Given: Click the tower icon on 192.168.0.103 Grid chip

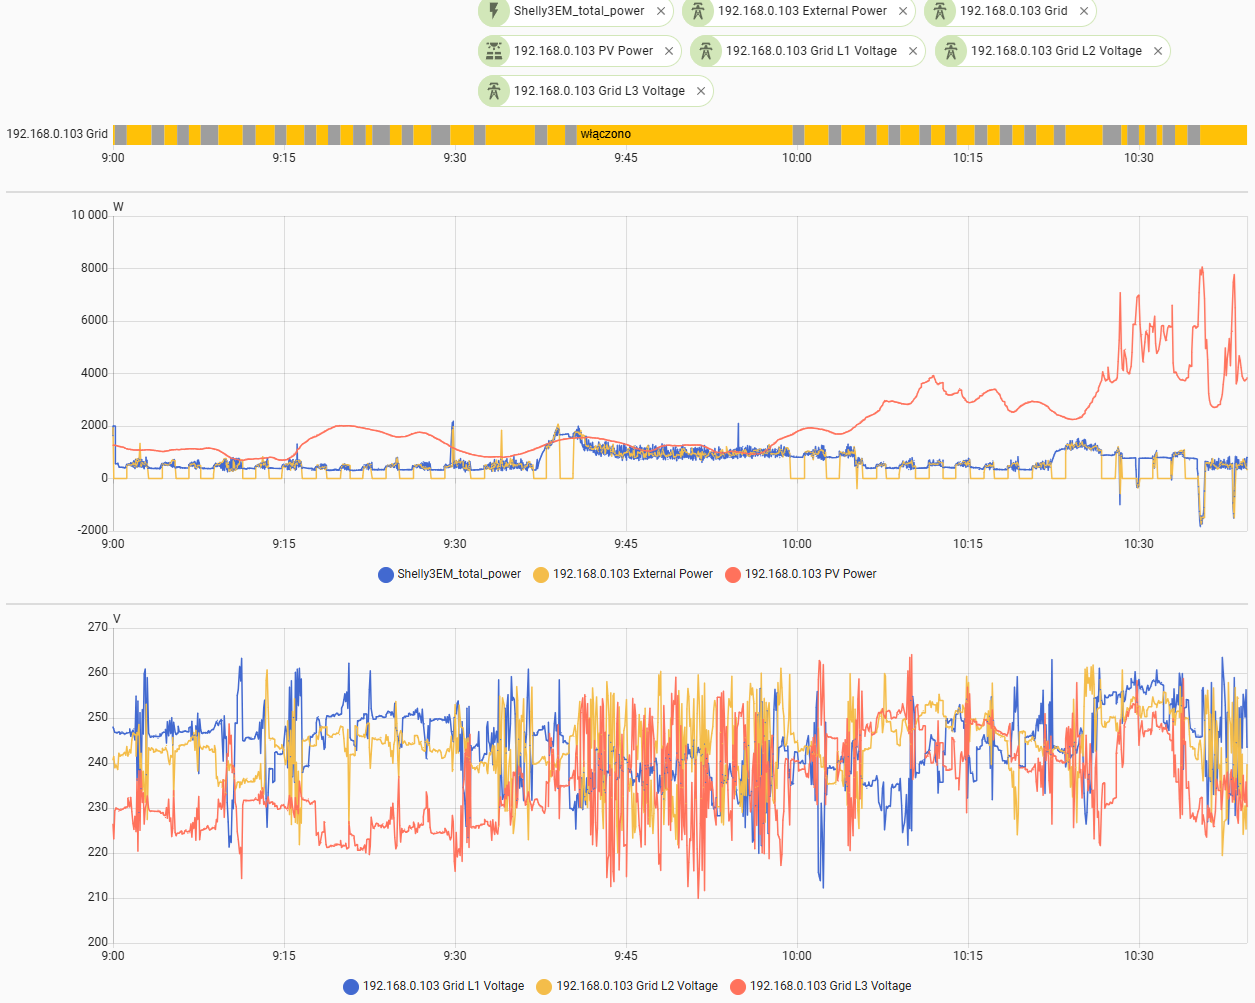Looking at the screenshot, I should 940,11.
